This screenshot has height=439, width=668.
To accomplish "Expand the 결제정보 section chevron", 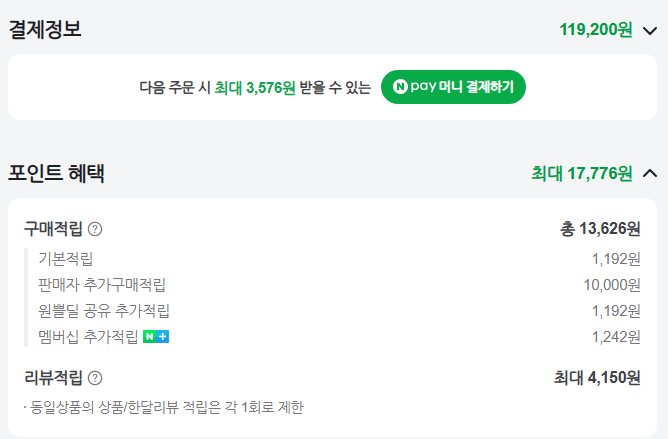I will 650,30.
